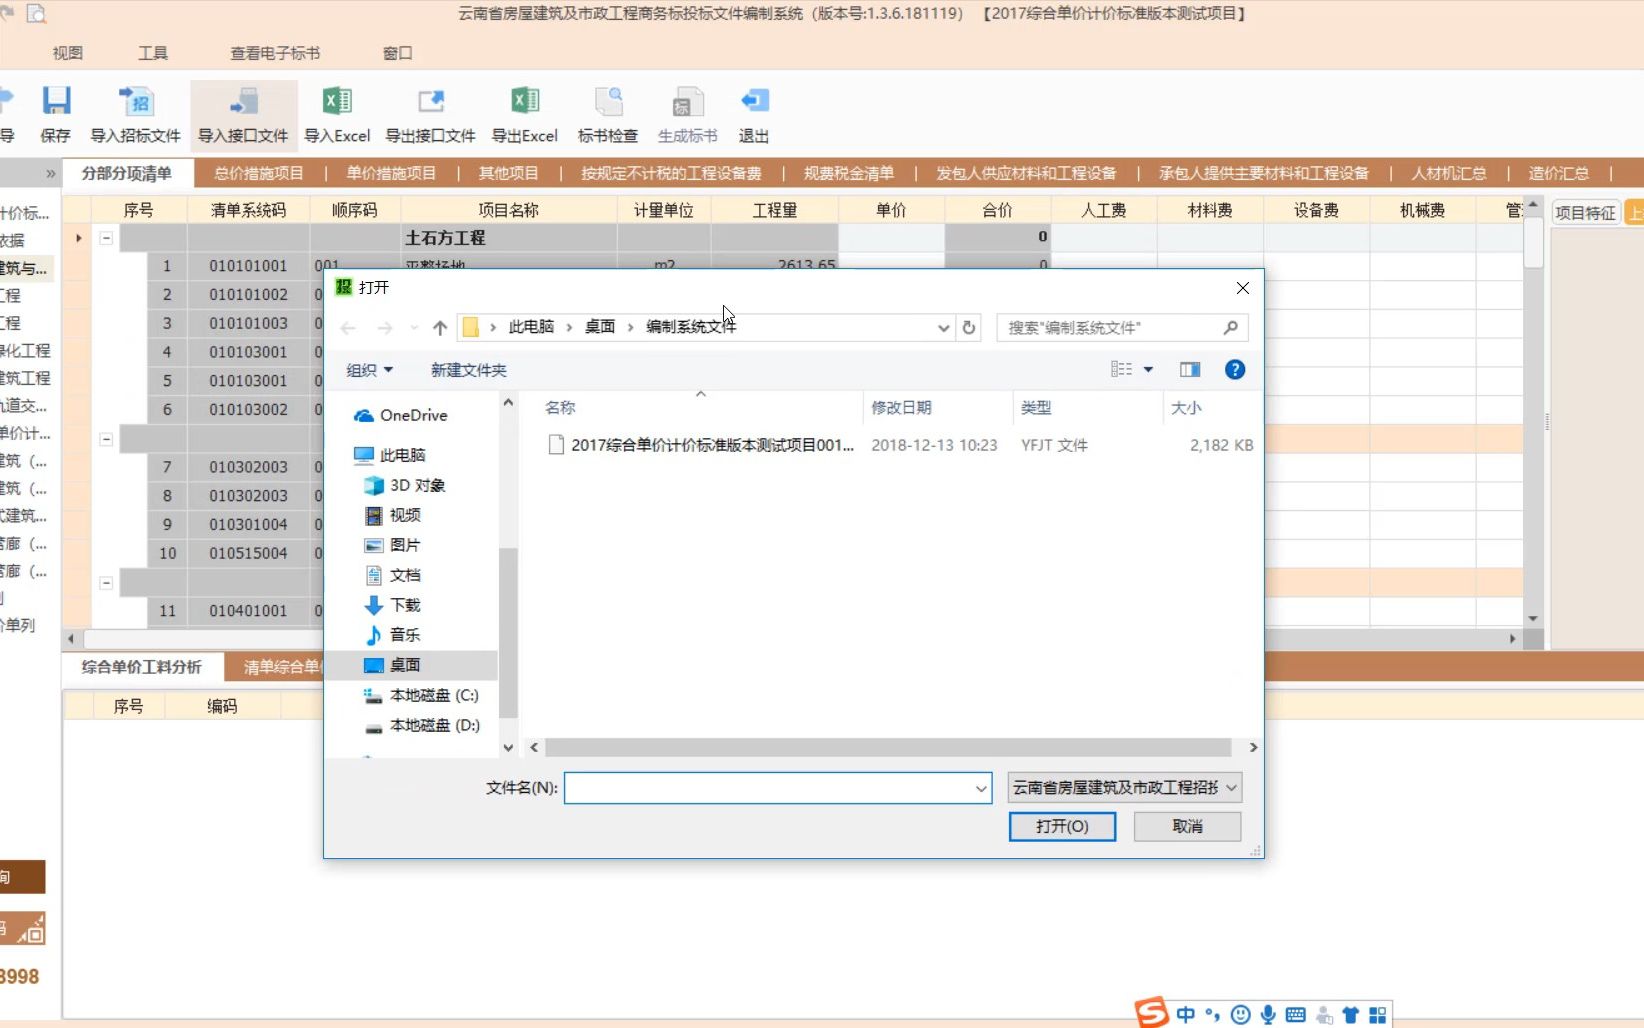Open view options dropdown arrow

pos(1148,370)
